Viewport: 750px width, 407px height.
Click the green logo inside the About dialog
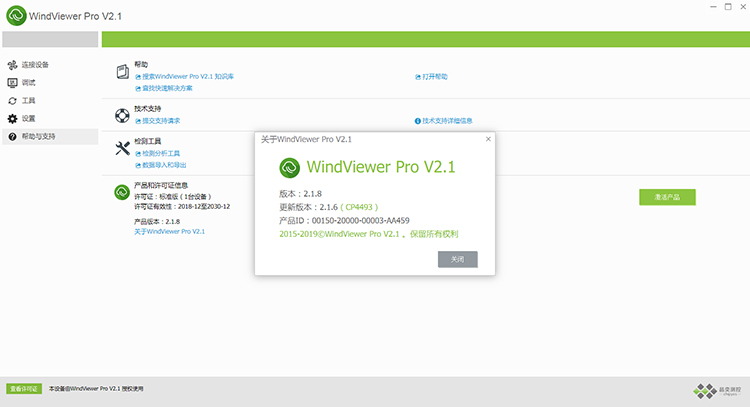289,168
